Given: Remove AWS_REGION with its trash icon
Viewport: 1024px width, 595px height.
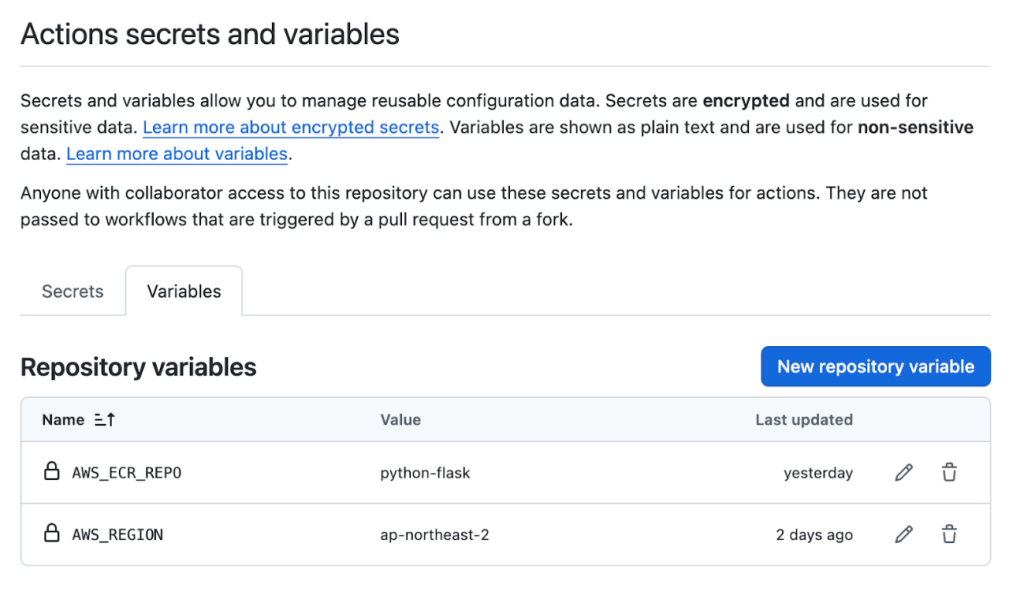Looking at the screenshot, I should point(949,535).
